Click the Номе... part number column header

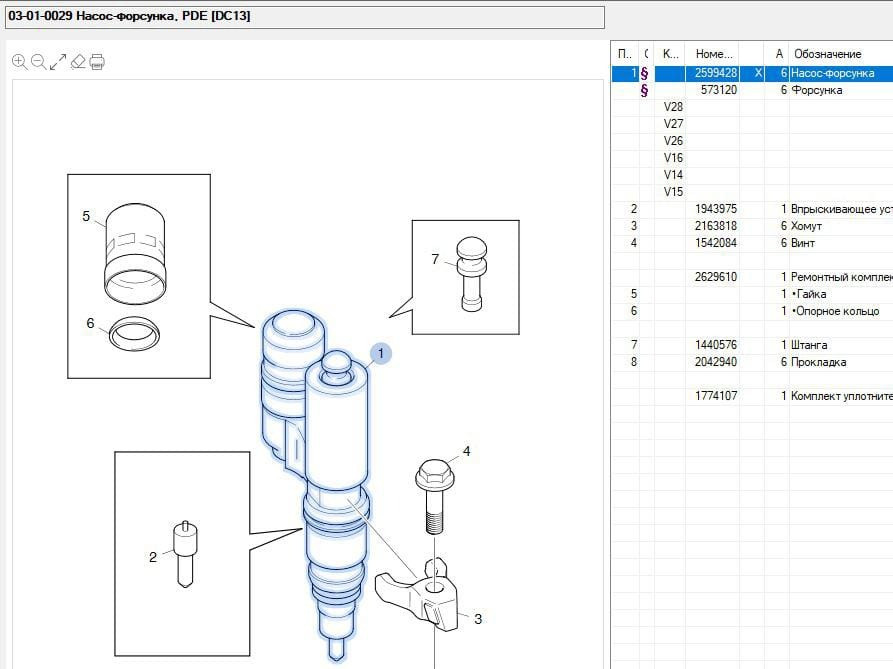715,54
